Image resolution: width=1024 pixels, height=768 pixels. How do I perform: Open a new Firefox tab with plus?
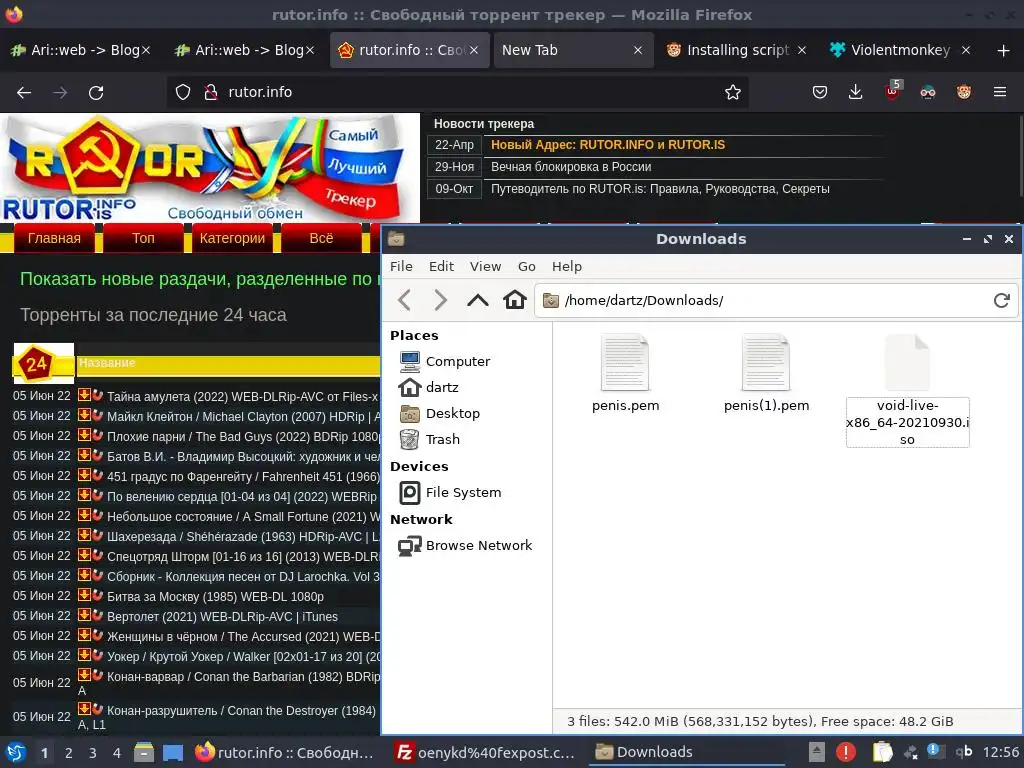(1003, 50)
